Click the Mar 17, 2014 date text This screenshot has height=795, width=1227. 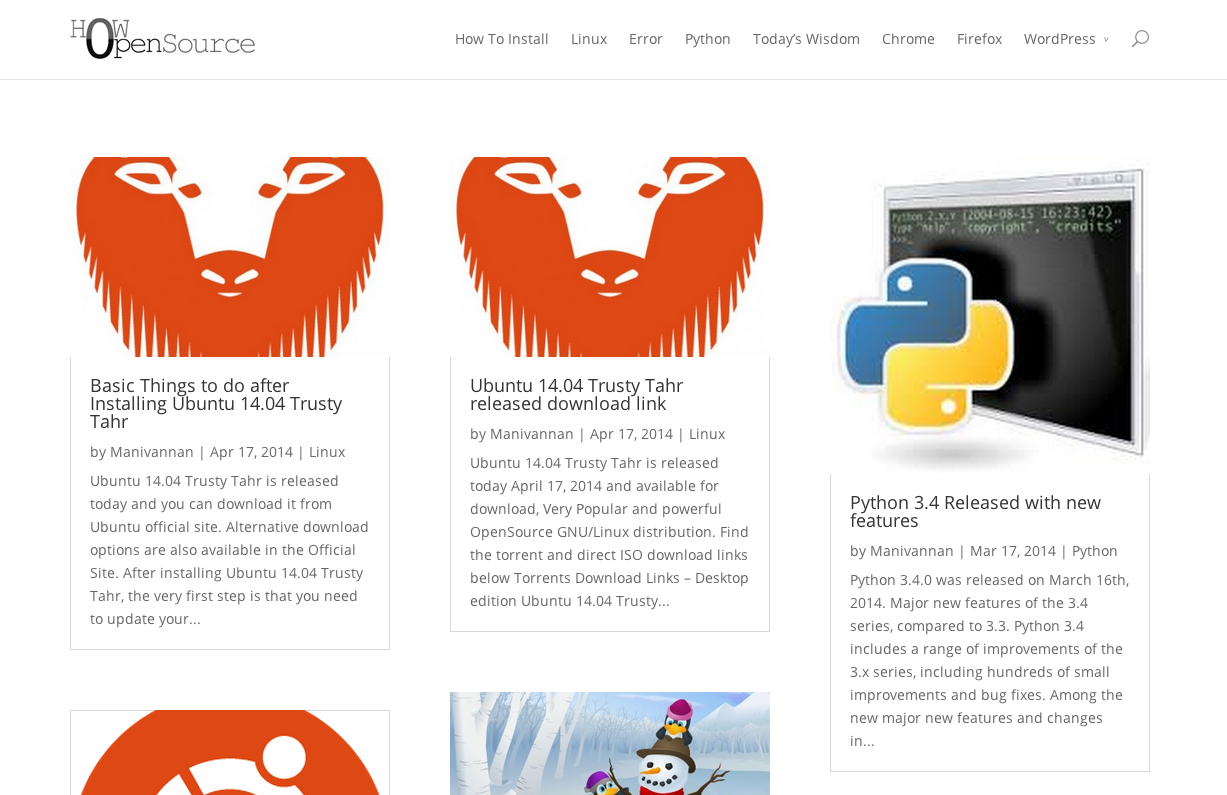1013,551
